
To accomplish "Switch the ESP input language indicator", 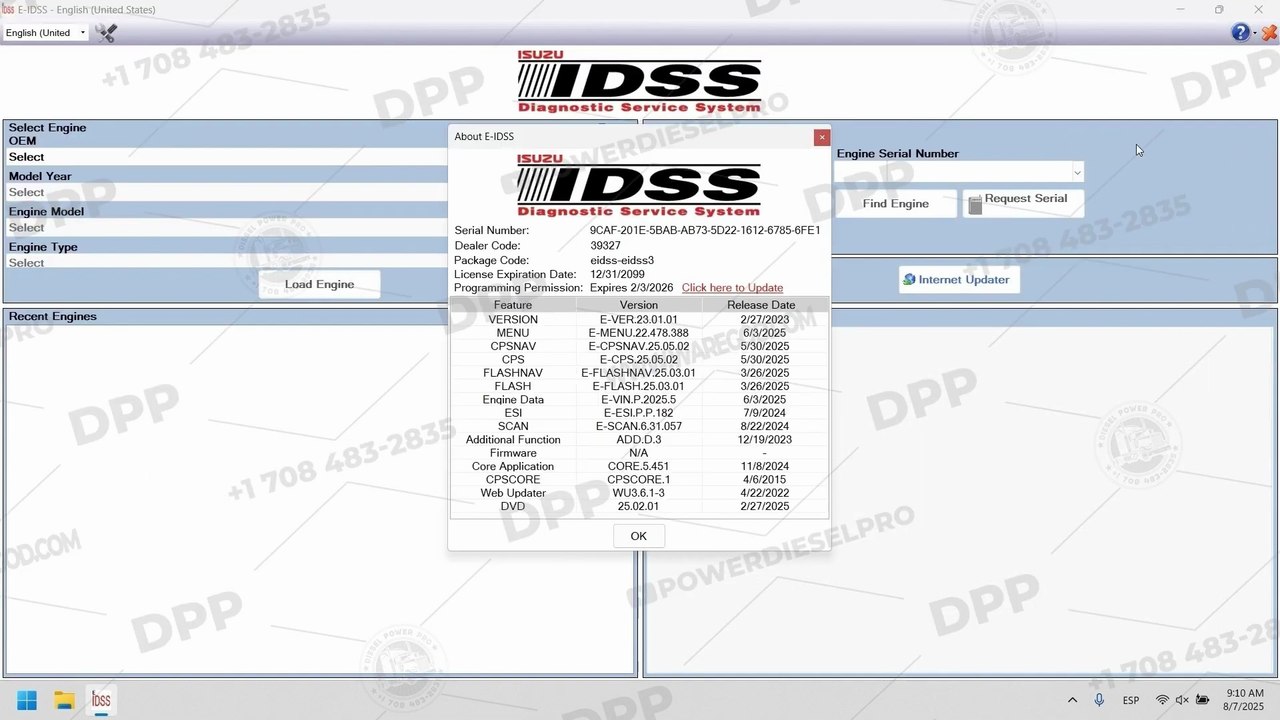I will [1131, 700].
